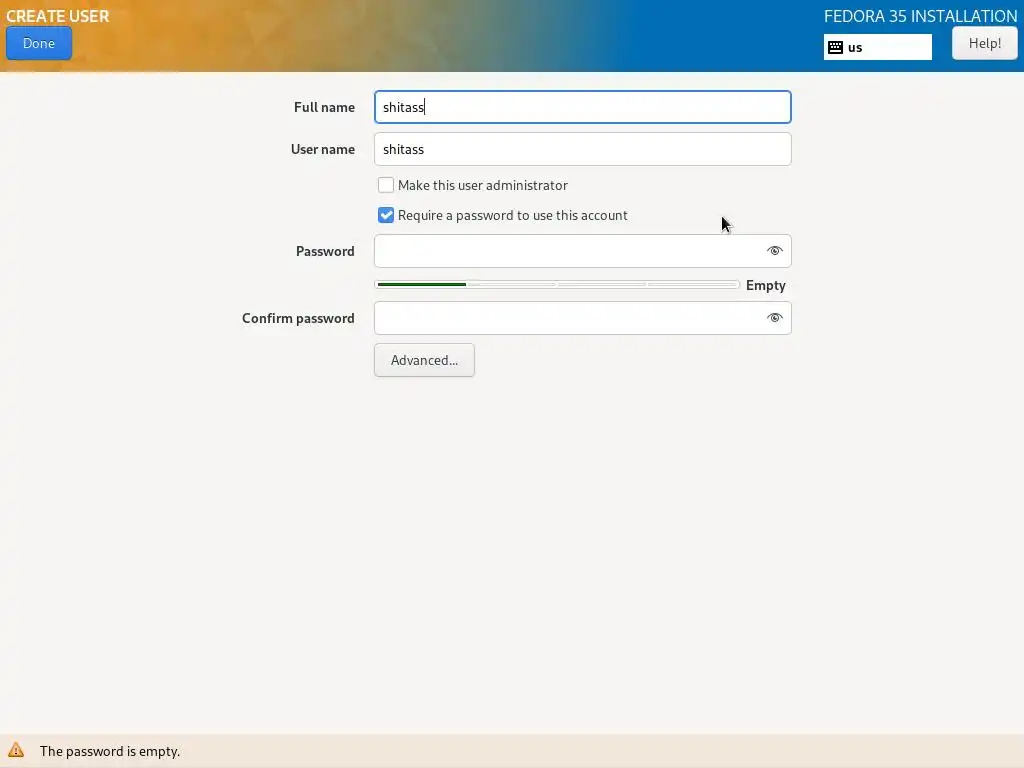Show password via eye icon in Password field

tap(775, 251)
